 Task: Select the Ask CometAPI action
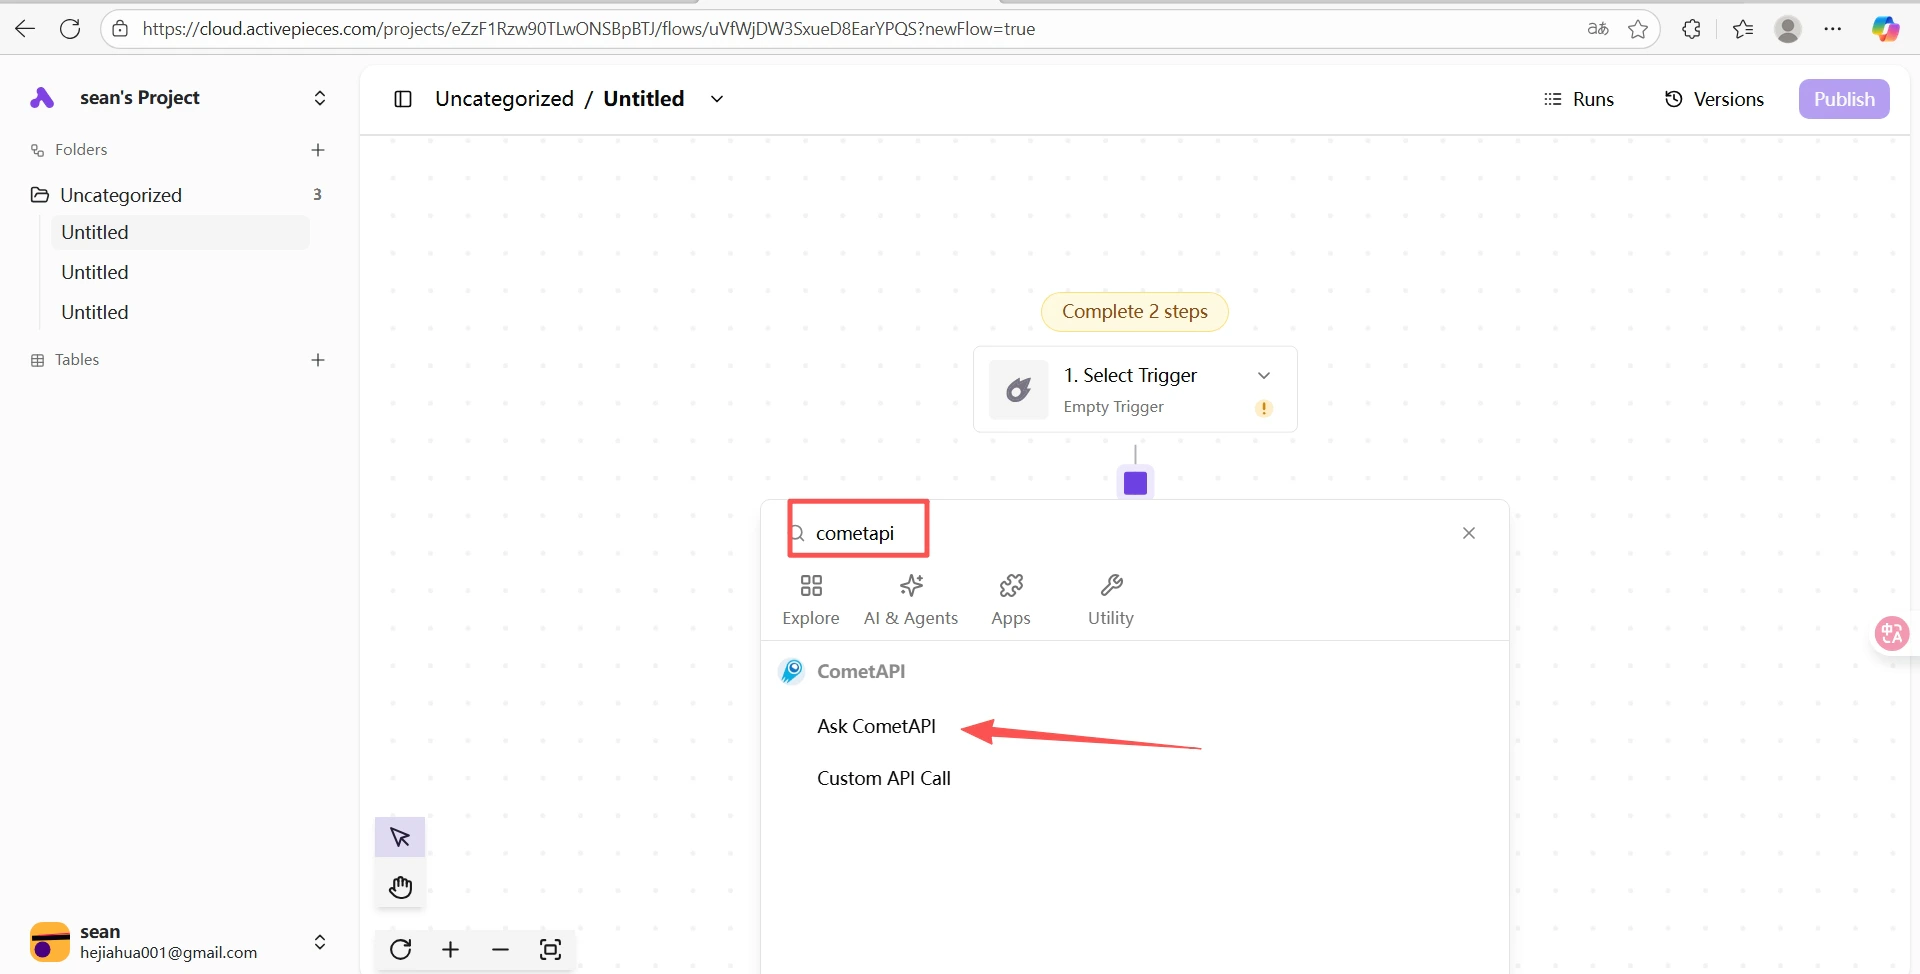[x=877, y=726]
